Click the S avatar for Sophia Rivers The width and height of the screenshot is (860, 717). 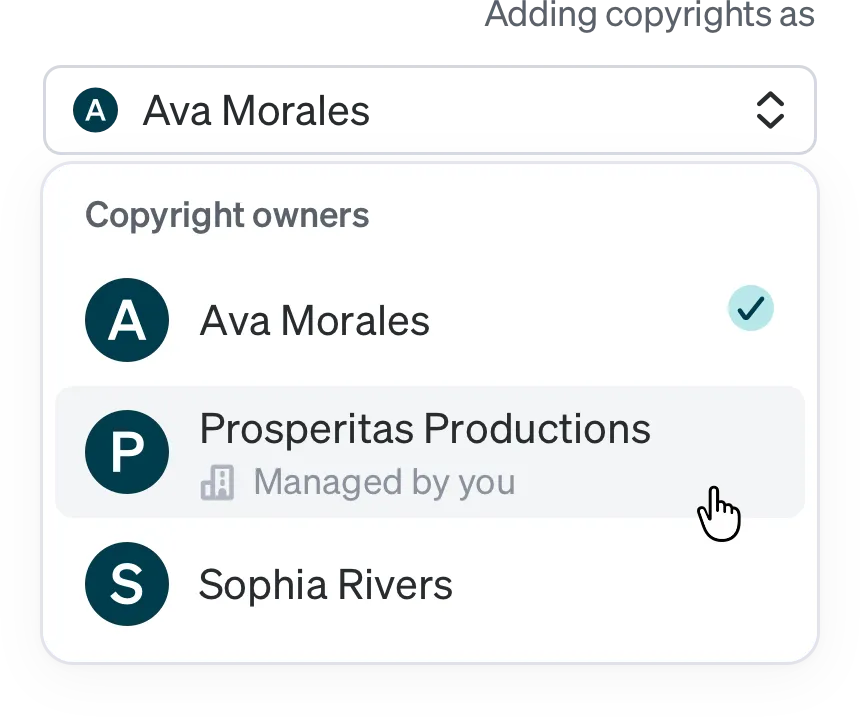[127, 584]
